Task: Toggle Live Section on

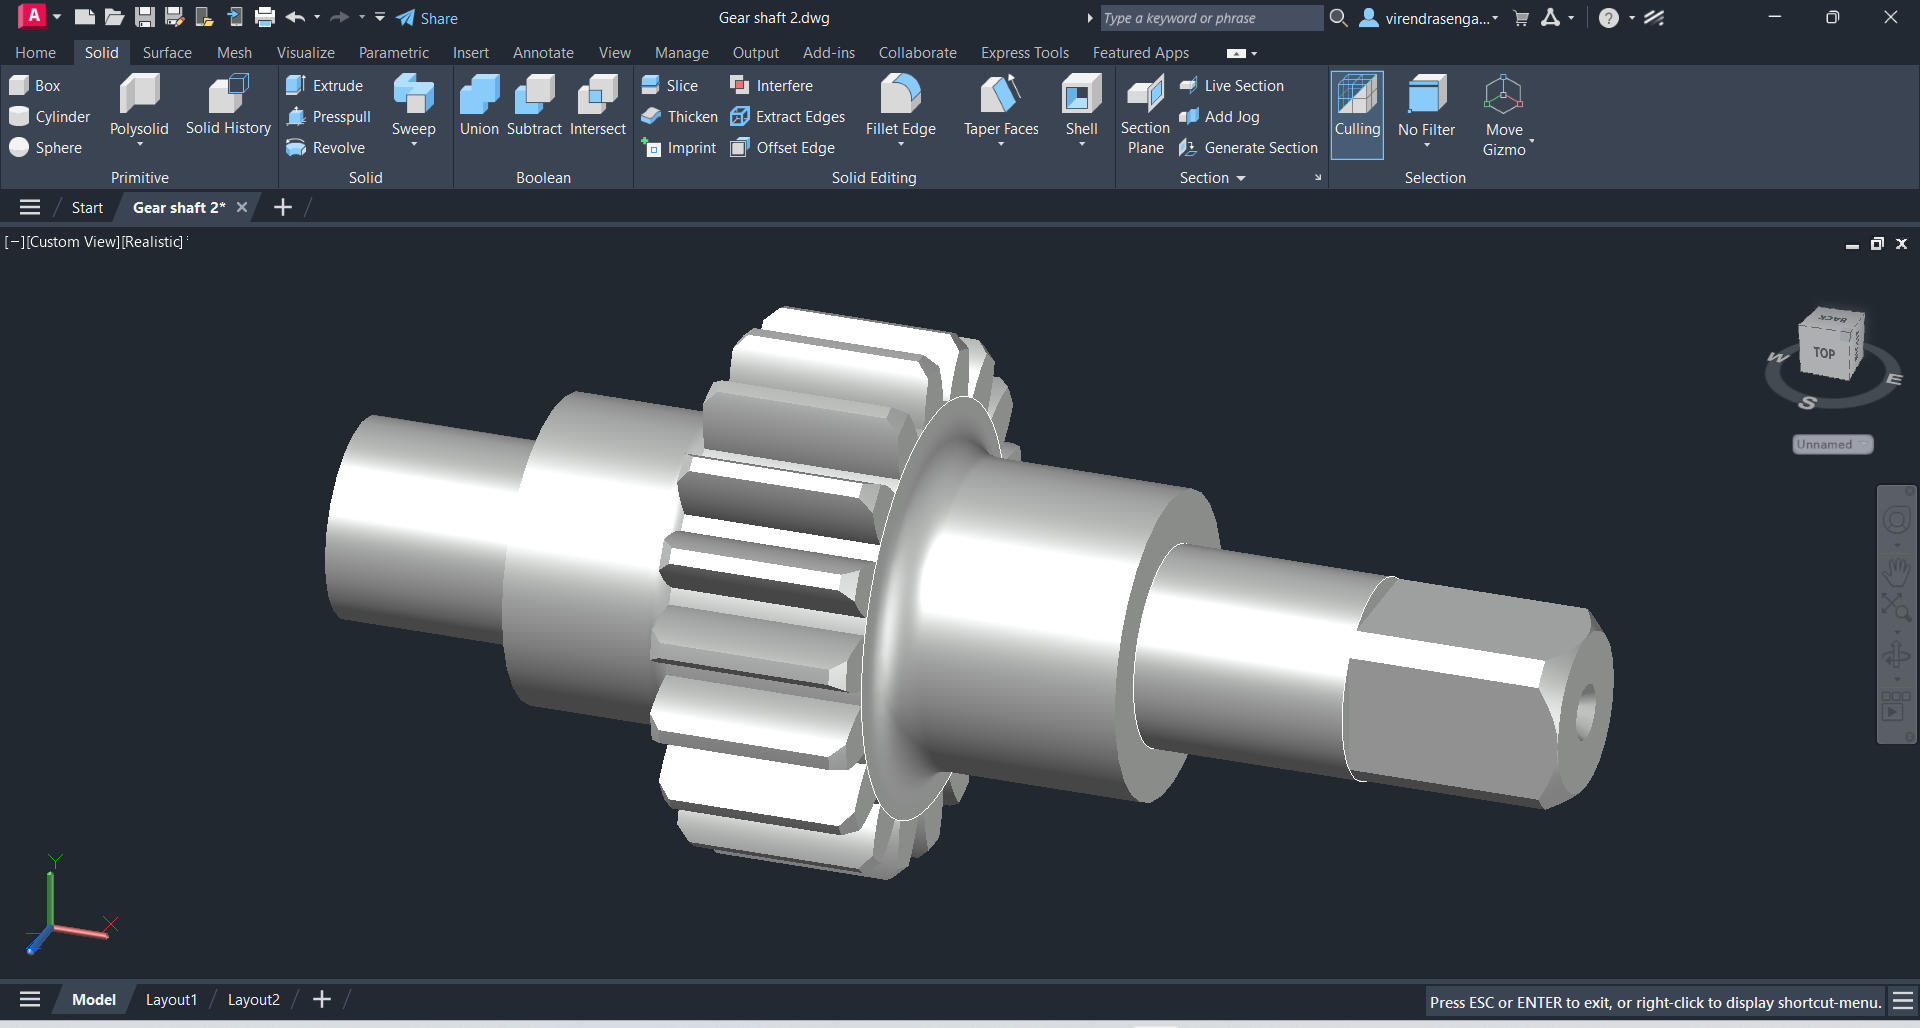Action: [x=1231, y=86]
